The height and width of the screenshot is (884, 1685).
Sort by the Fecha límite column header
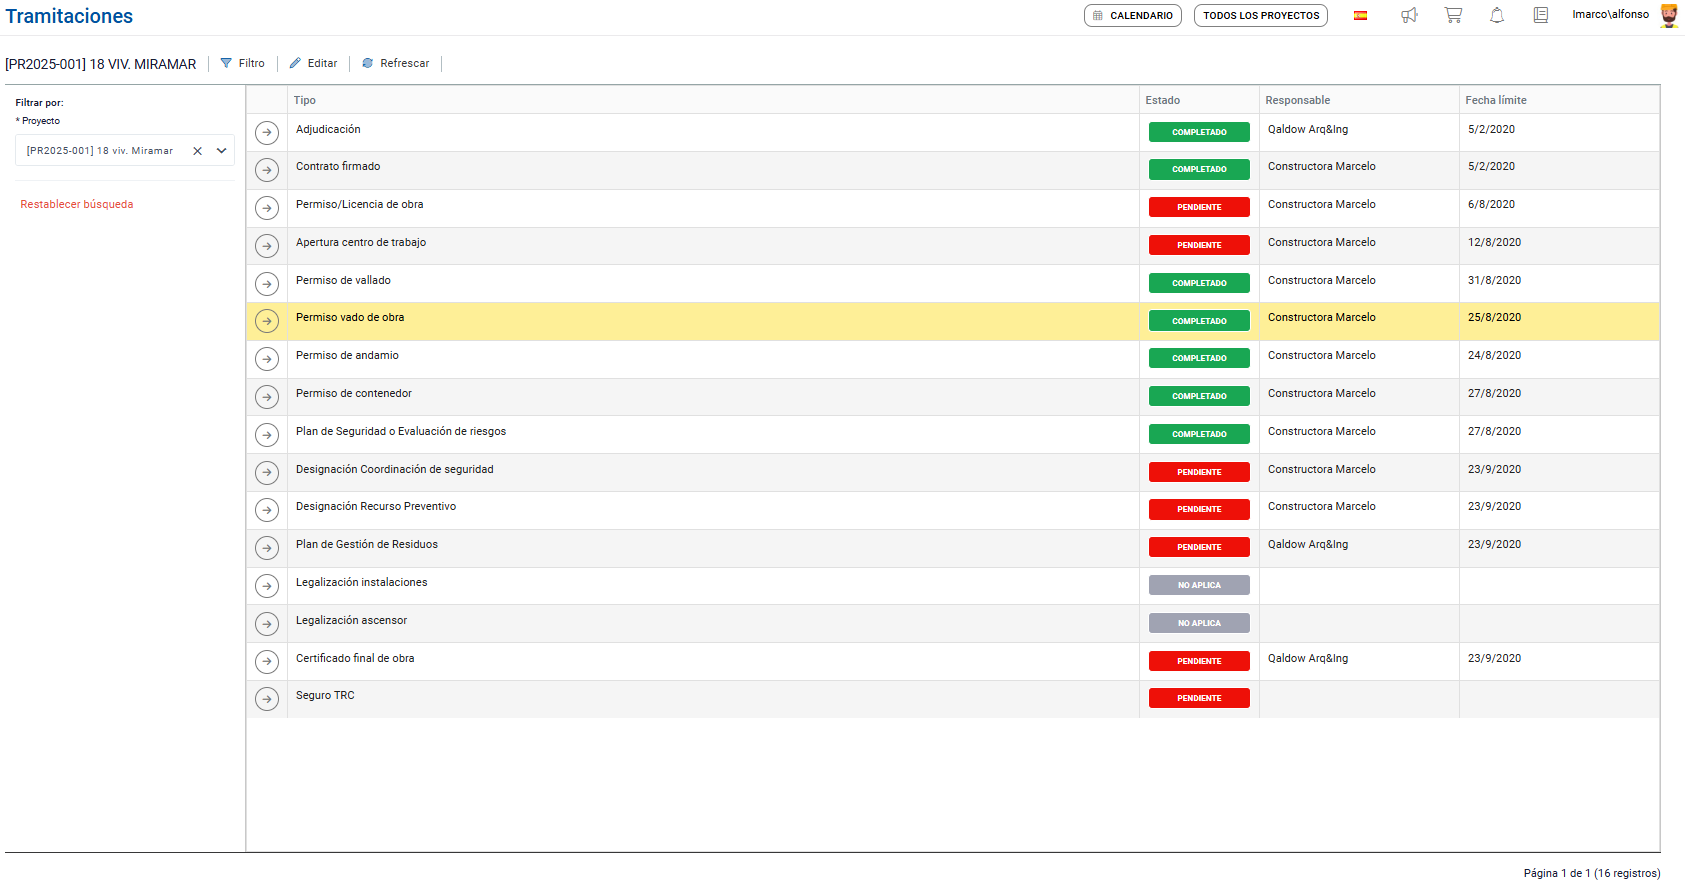tap(1495, 100)
